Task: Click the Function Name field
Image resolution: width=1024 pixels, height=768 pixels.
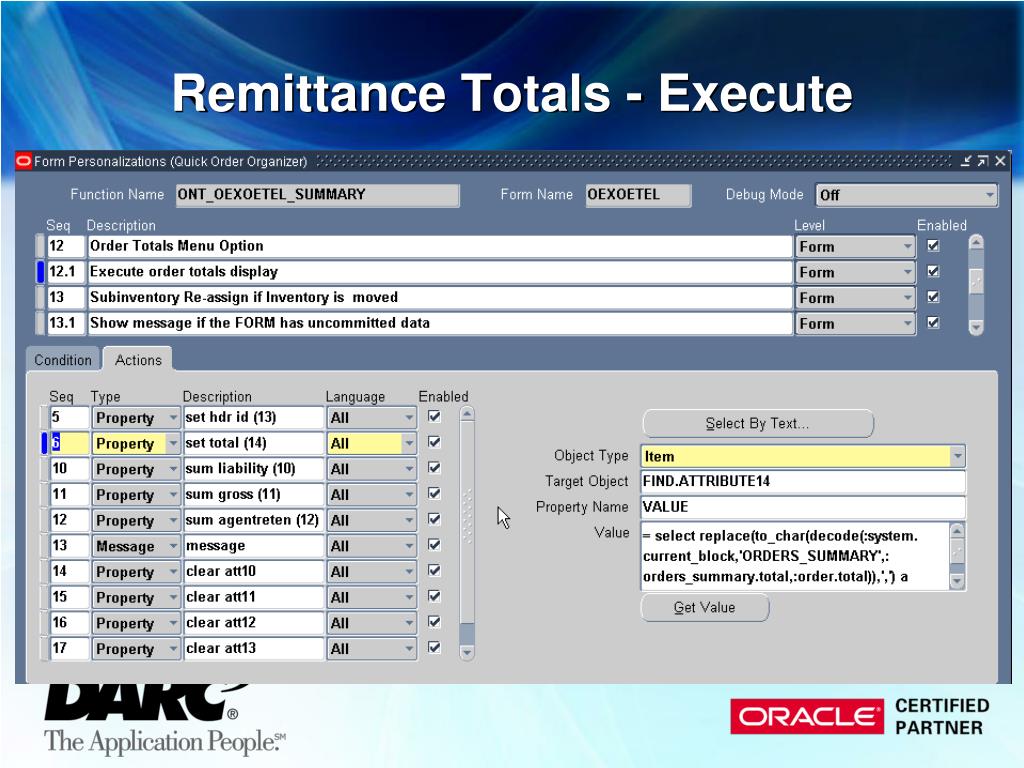Action: 317,195
